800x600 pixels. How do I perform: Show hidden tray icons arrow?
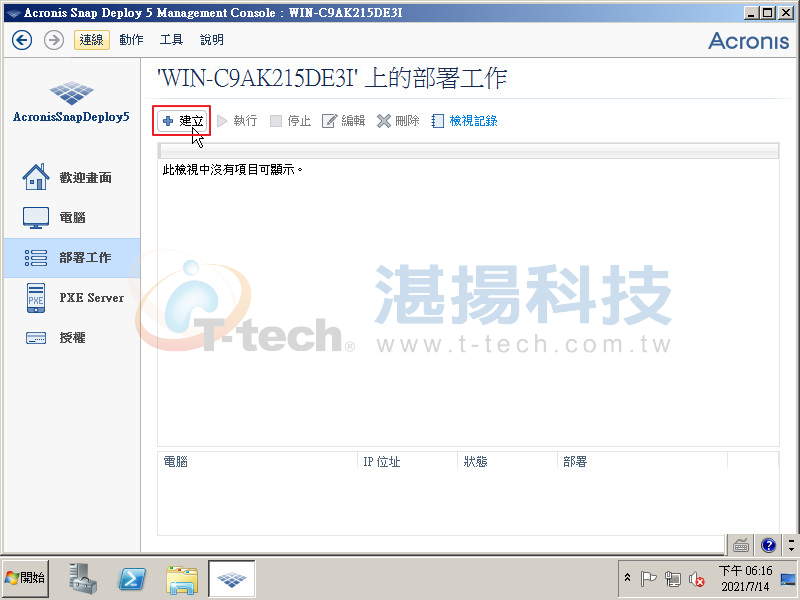[628, 577]
